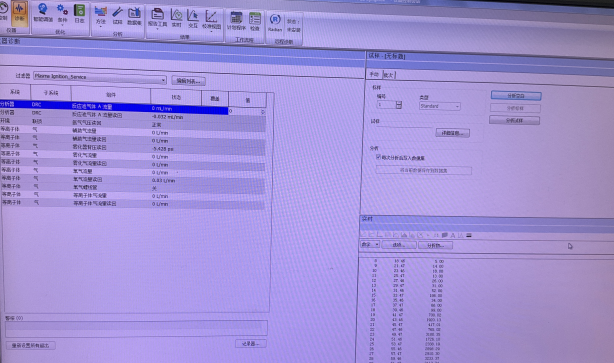The height and width of the screenshot is (363, 614).
Task: Switch to the second tab beside 手动
Action: 389,75
